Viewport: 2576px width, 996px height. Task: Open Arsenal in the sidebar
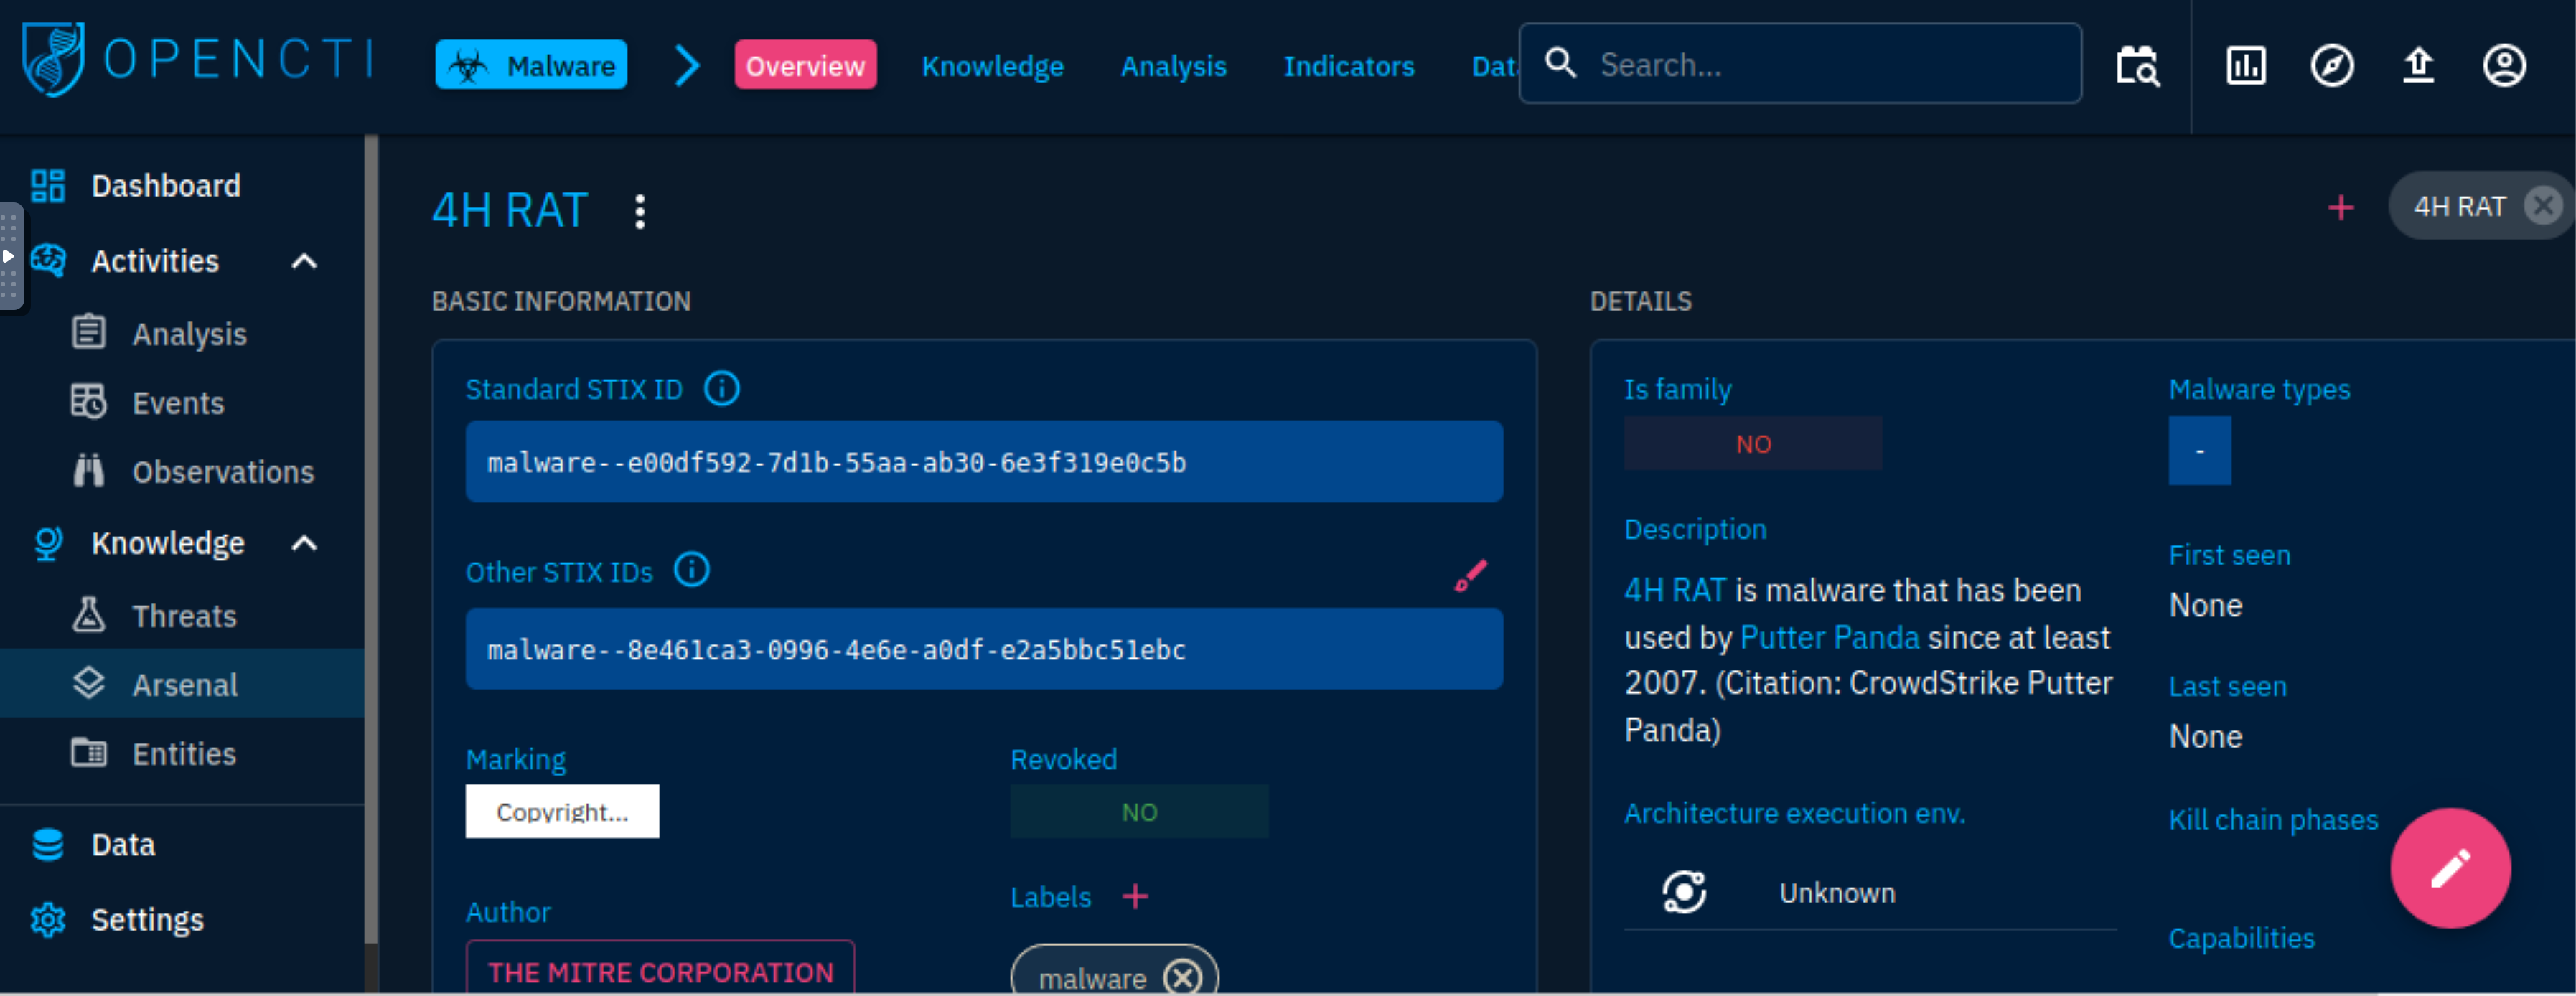[x=185, y=685]
